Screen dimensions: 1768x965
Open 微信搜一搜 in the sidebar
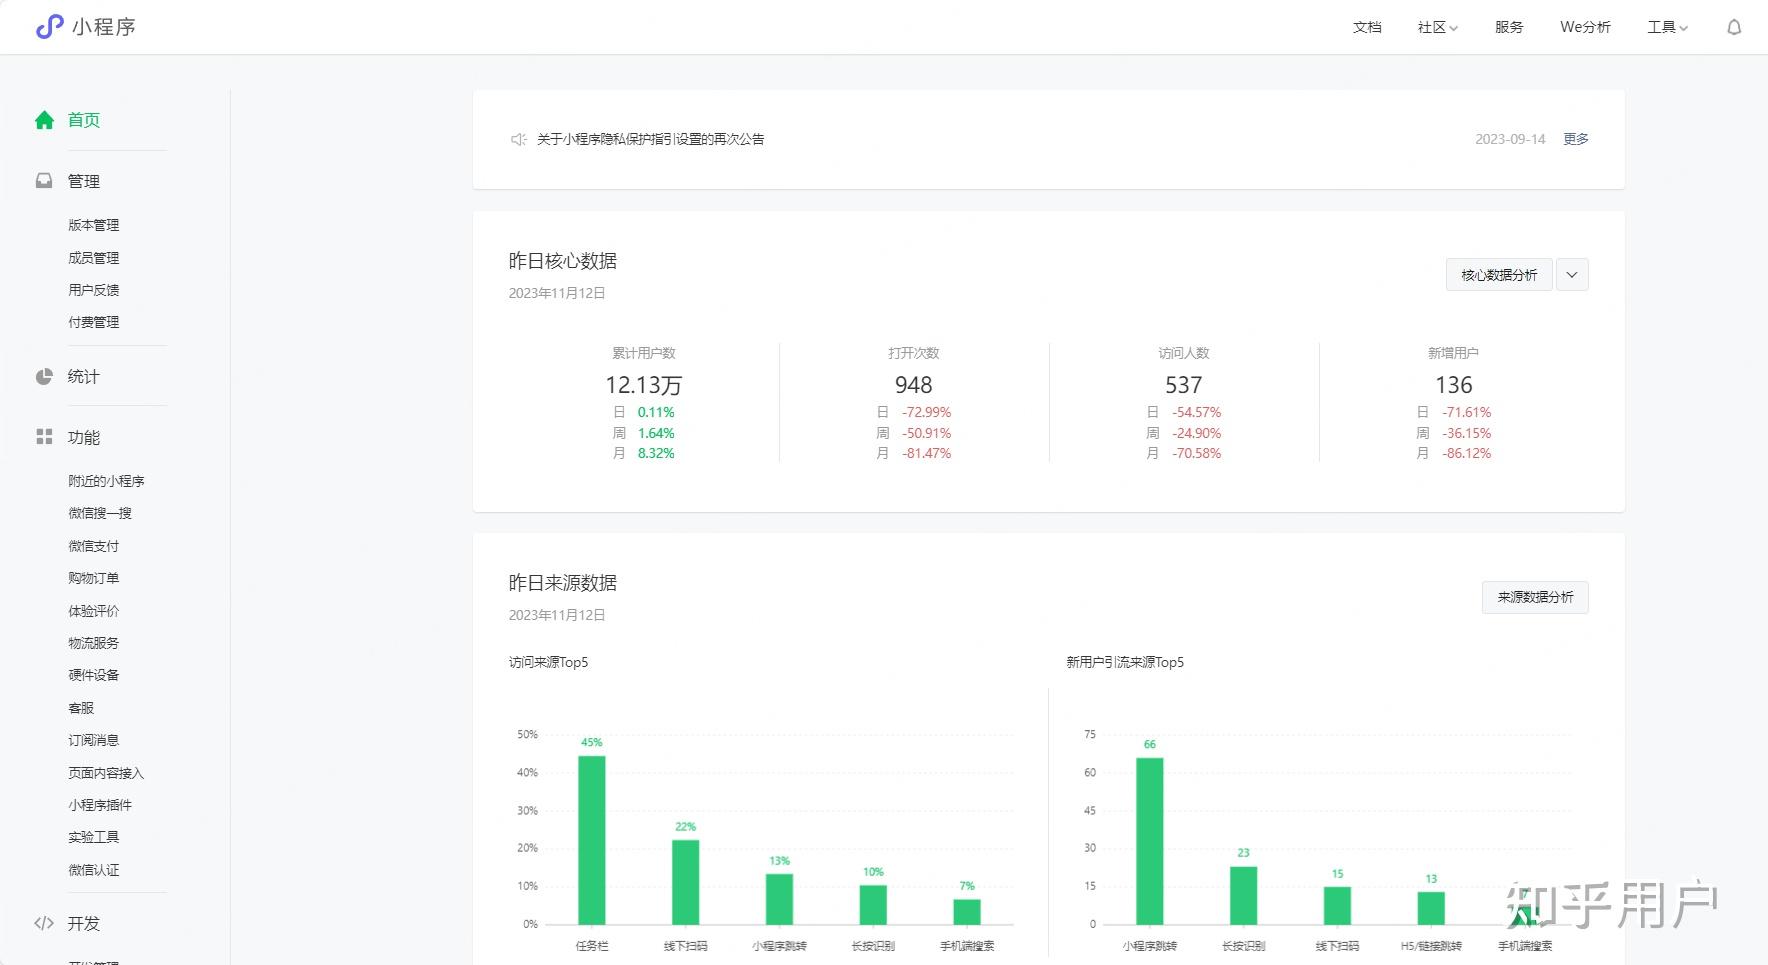100,513
